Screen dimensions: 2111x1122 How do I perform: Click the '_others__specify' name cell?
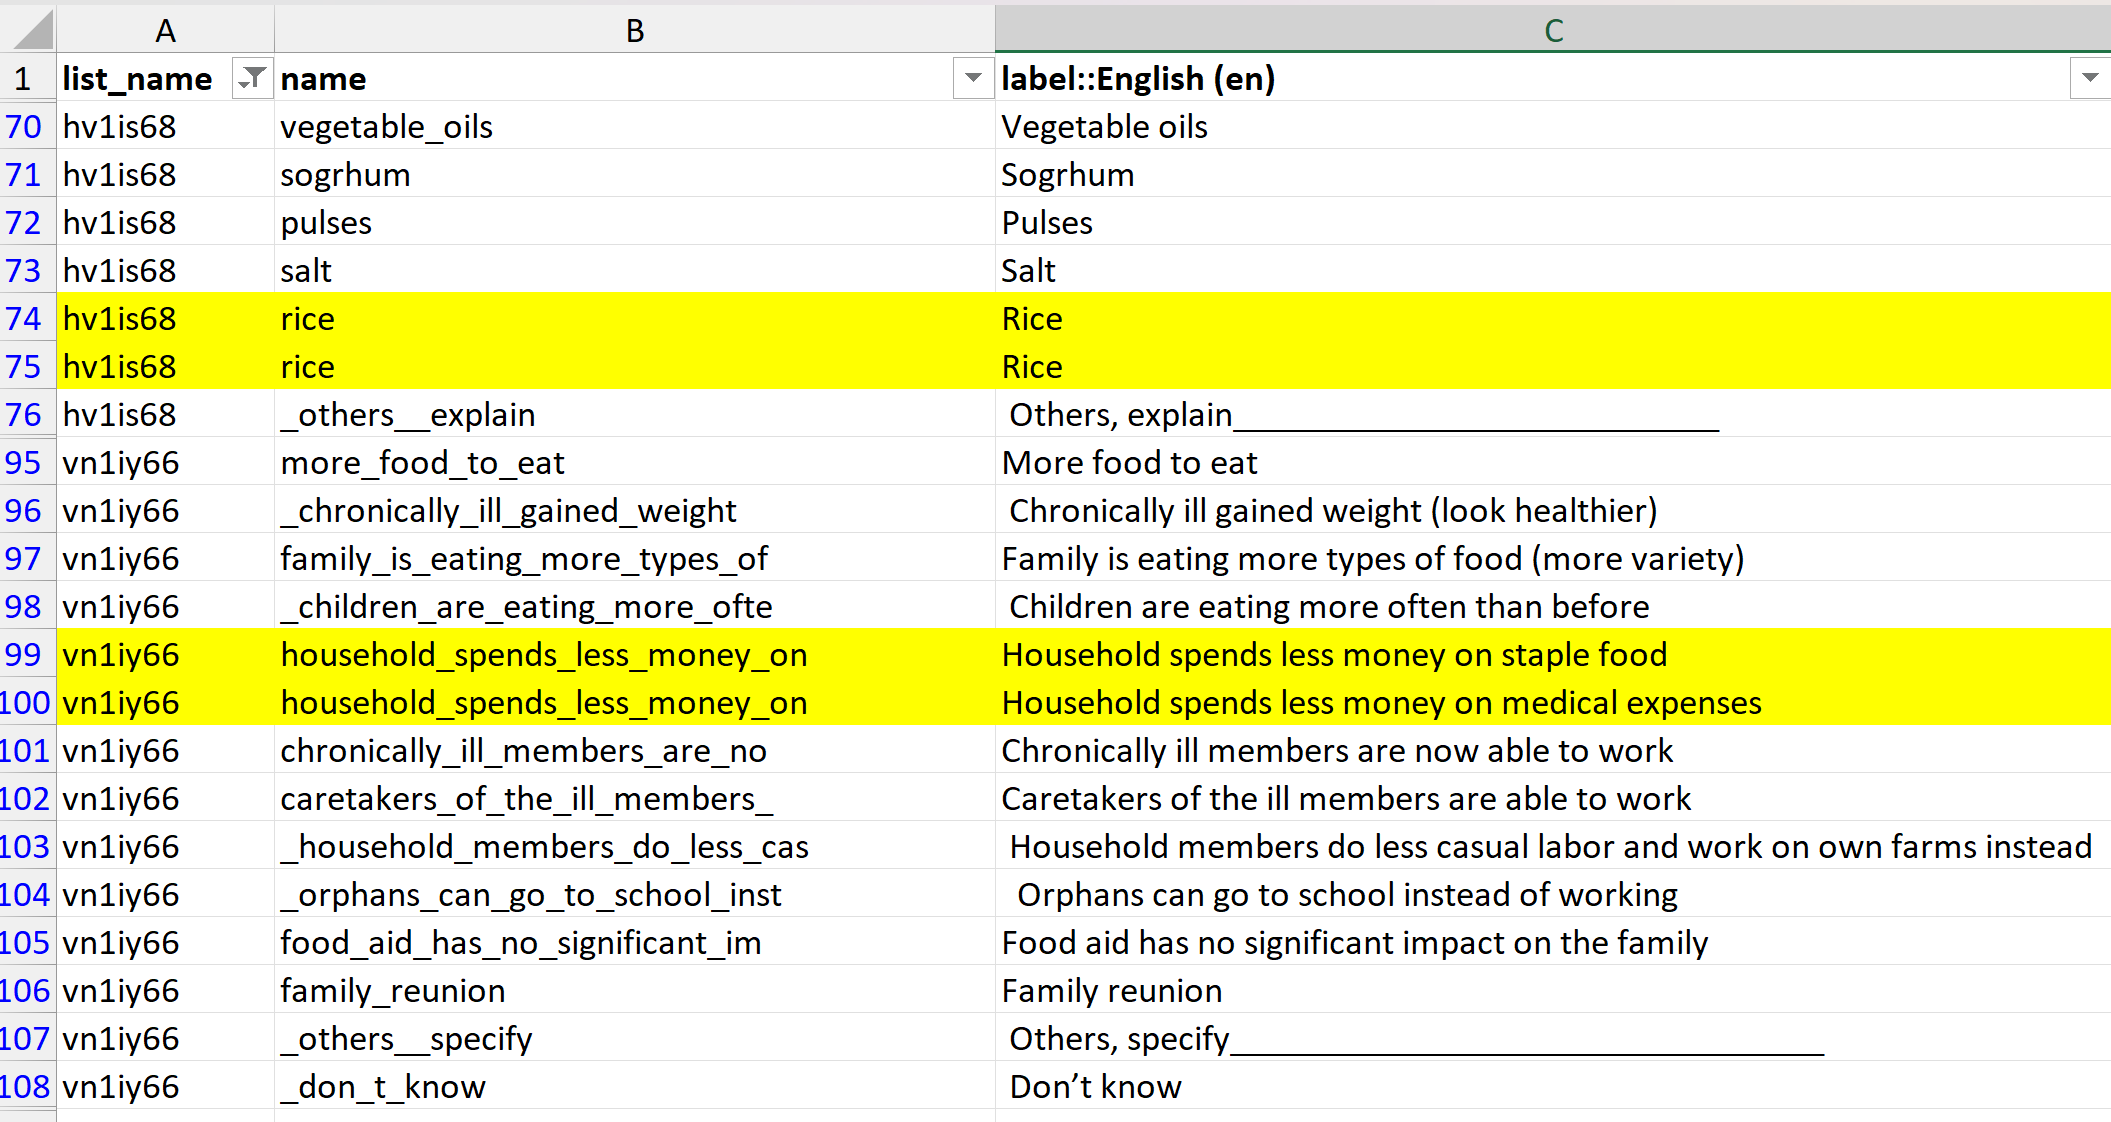tap(406, 1039)
